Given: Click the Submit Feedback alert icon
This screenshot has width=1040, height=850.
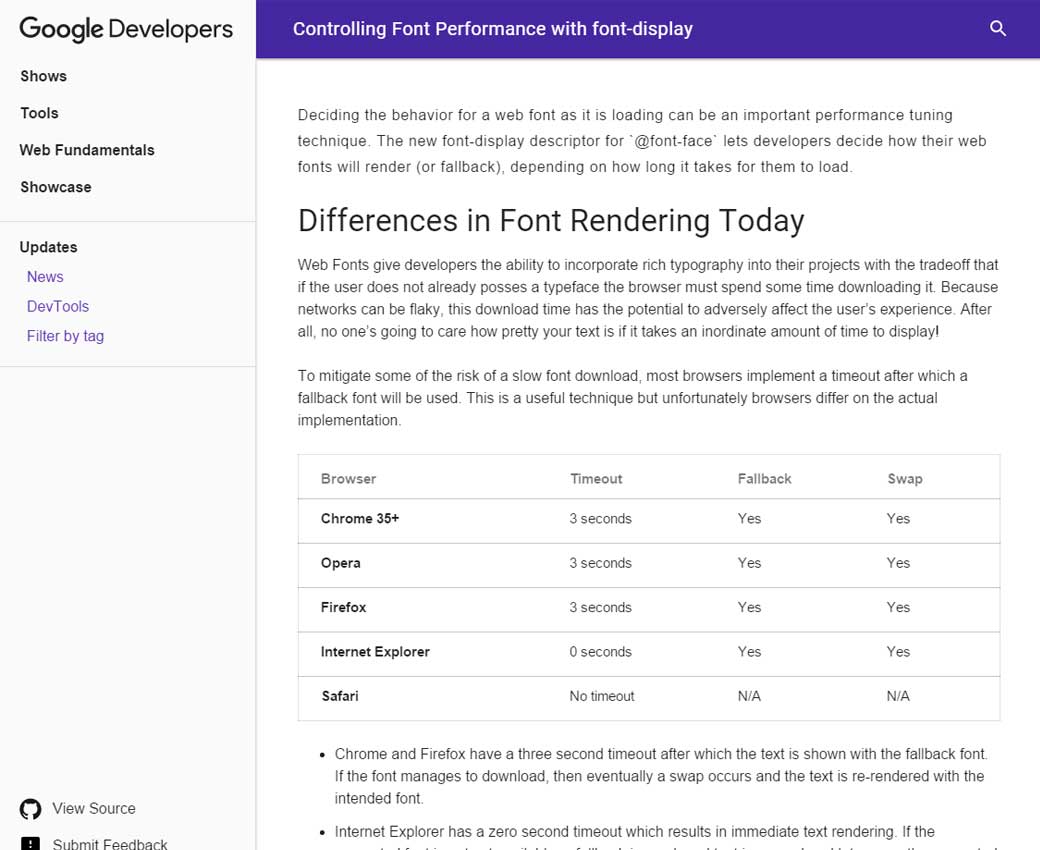Looking at the screenshot, I should 31,843.
